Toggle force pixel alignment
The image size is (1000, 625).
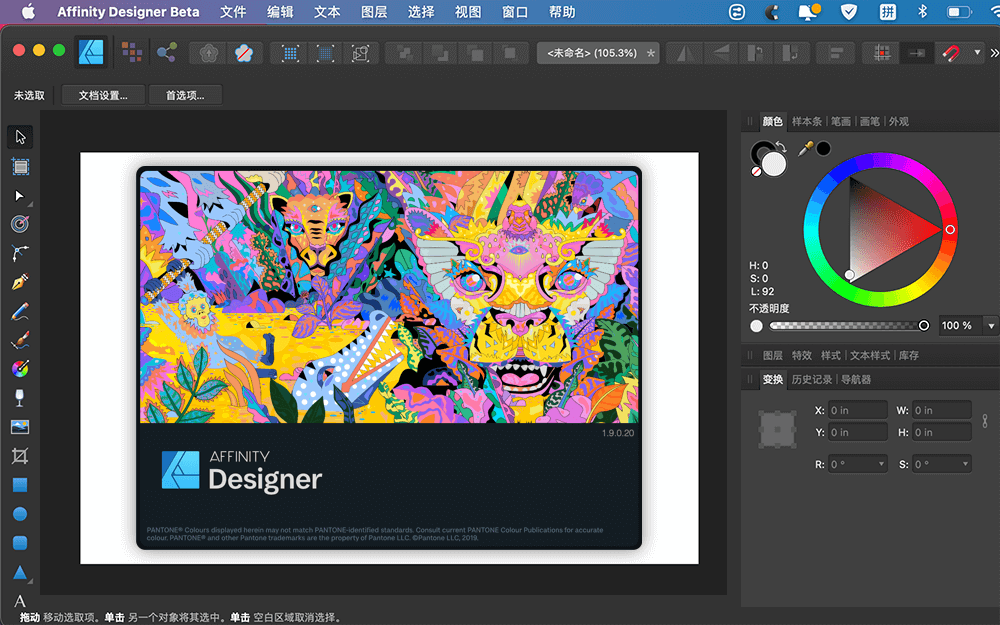click(882, 53)
